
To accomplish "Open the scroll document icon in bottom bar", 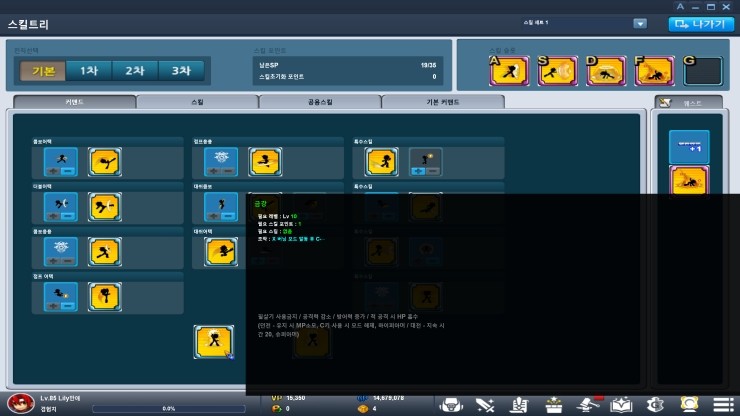I will click(519, 405).
